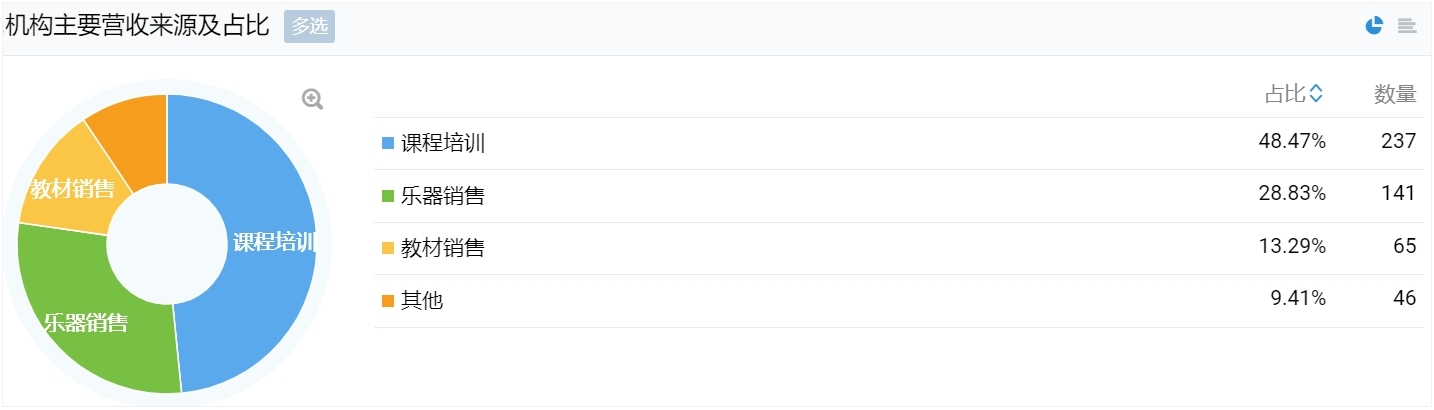Click the magnifier zoom icon beside chart

[313, 99]
